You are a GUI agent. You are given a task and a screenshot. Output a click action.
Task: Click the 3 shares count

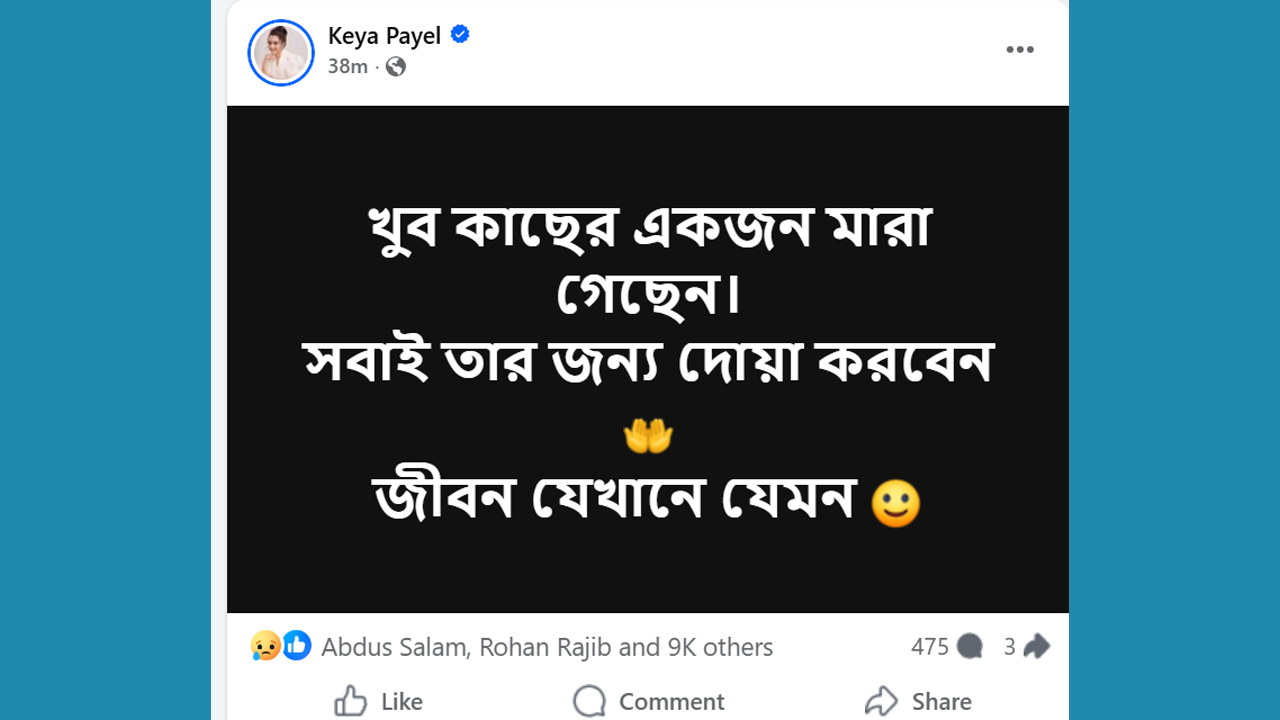(x=1009, y=647)
